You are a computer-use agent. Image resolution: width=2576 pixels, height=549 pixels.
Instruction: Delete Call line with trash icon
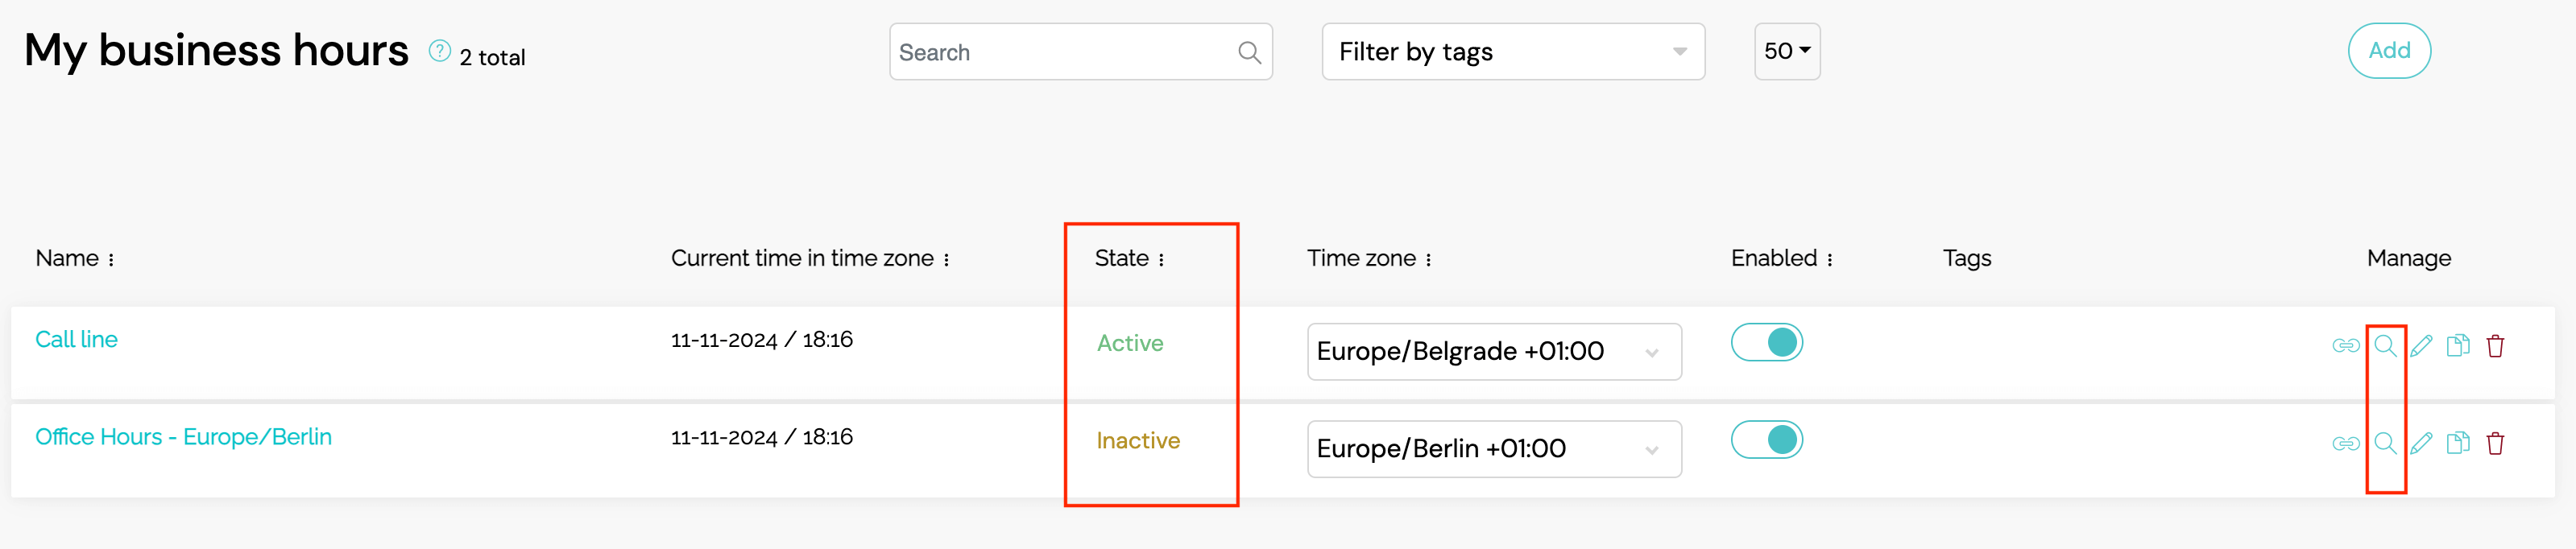pyautogui.click(x=2495, y=346)
